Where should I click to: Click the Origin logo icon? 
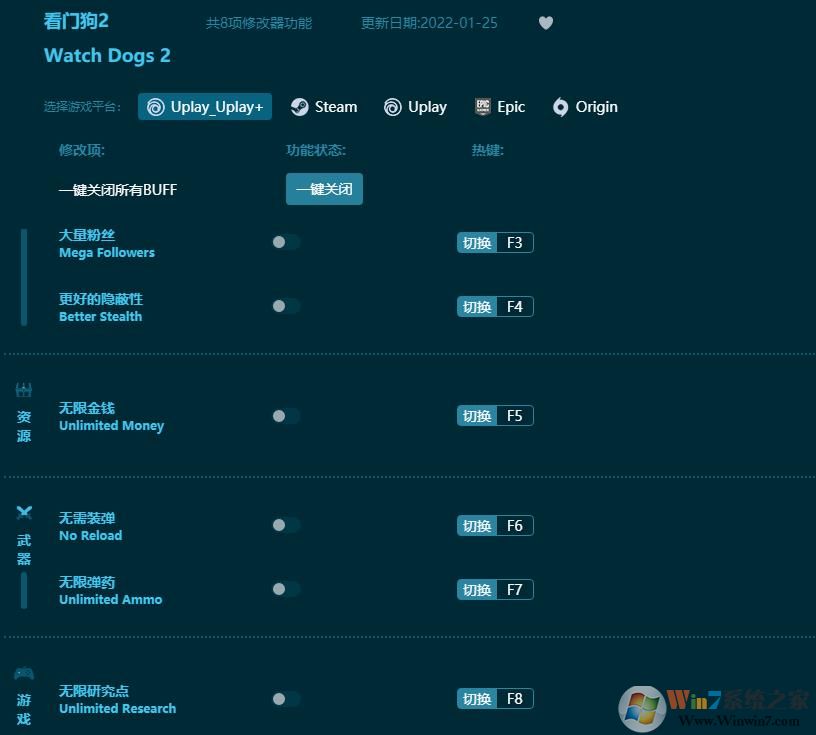point(560,107)
